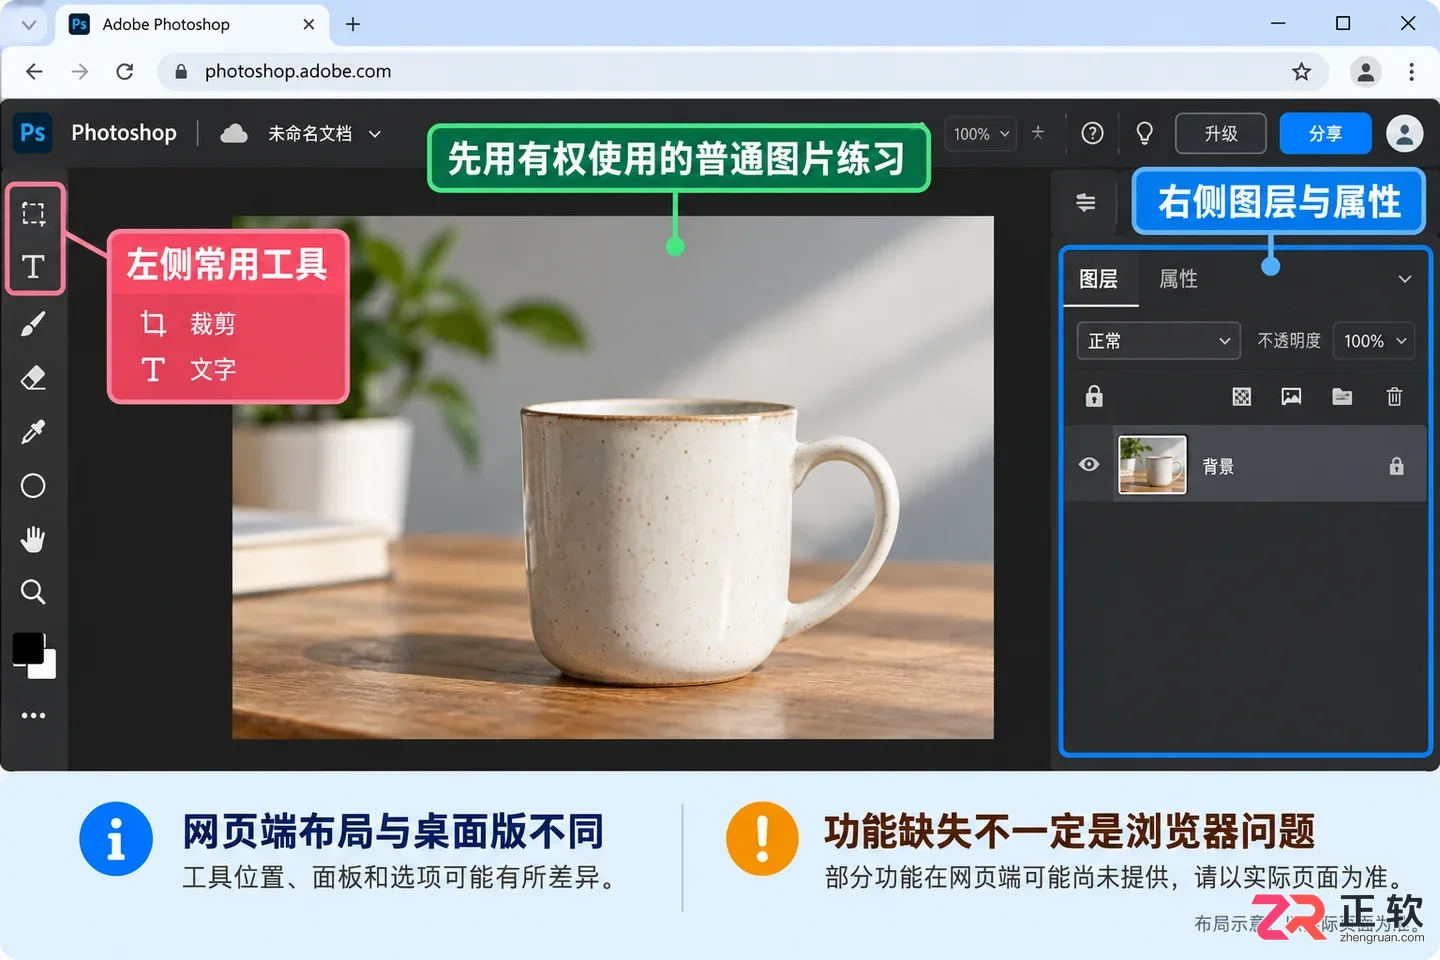Open the browser three-dot menu
The image size is (1440, 960).
1411,71
